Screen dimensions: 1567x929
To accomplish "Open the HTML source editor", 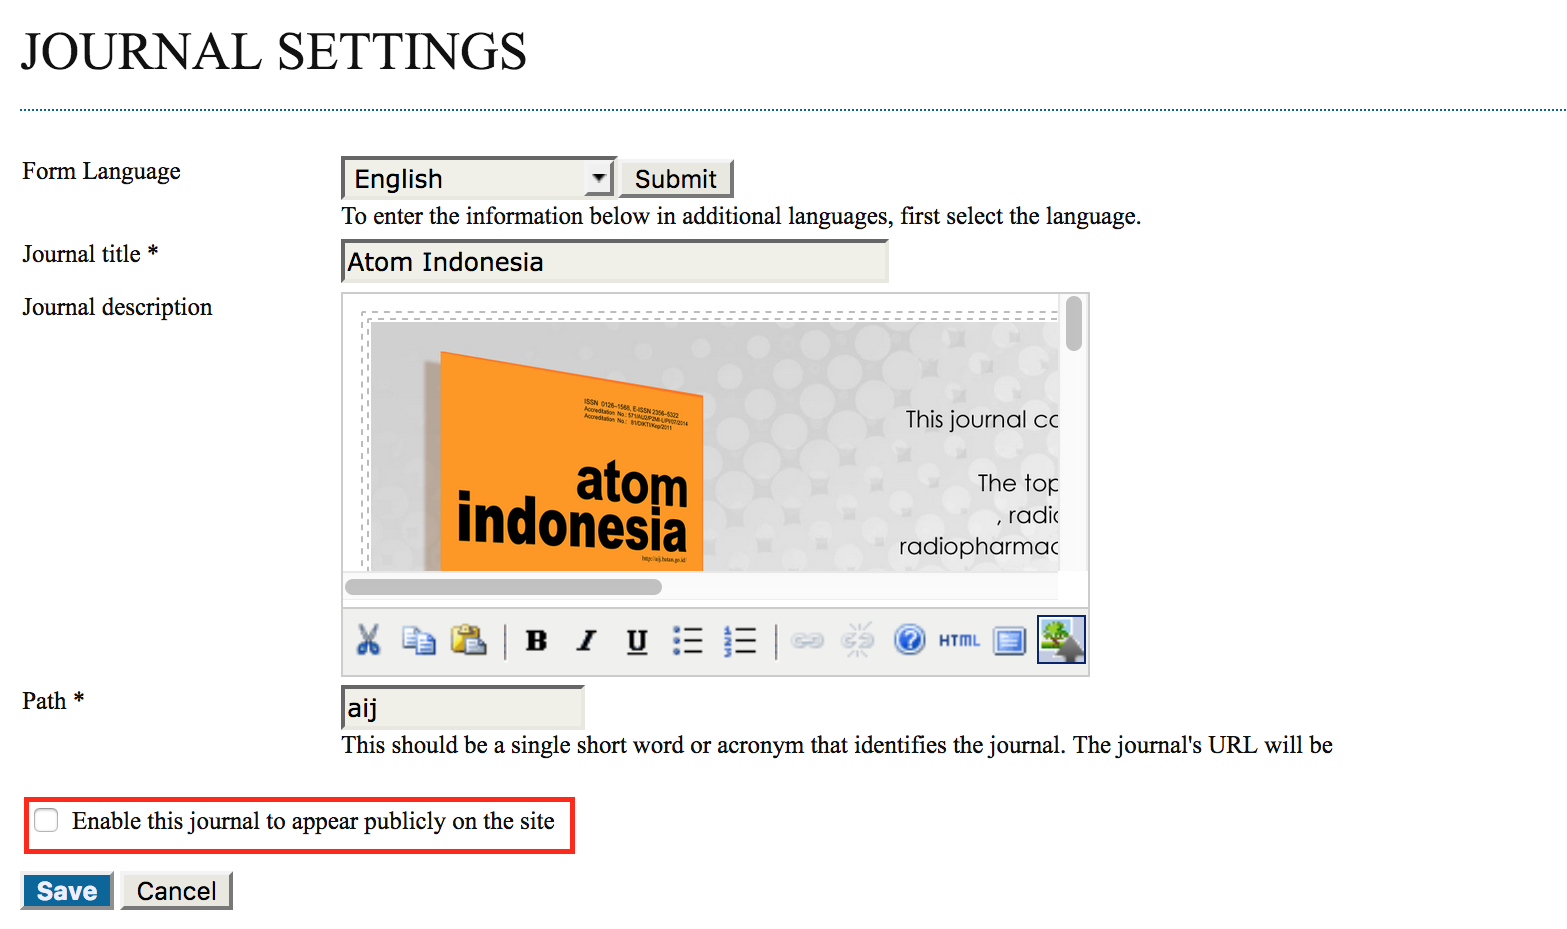I will pos(959,640).
